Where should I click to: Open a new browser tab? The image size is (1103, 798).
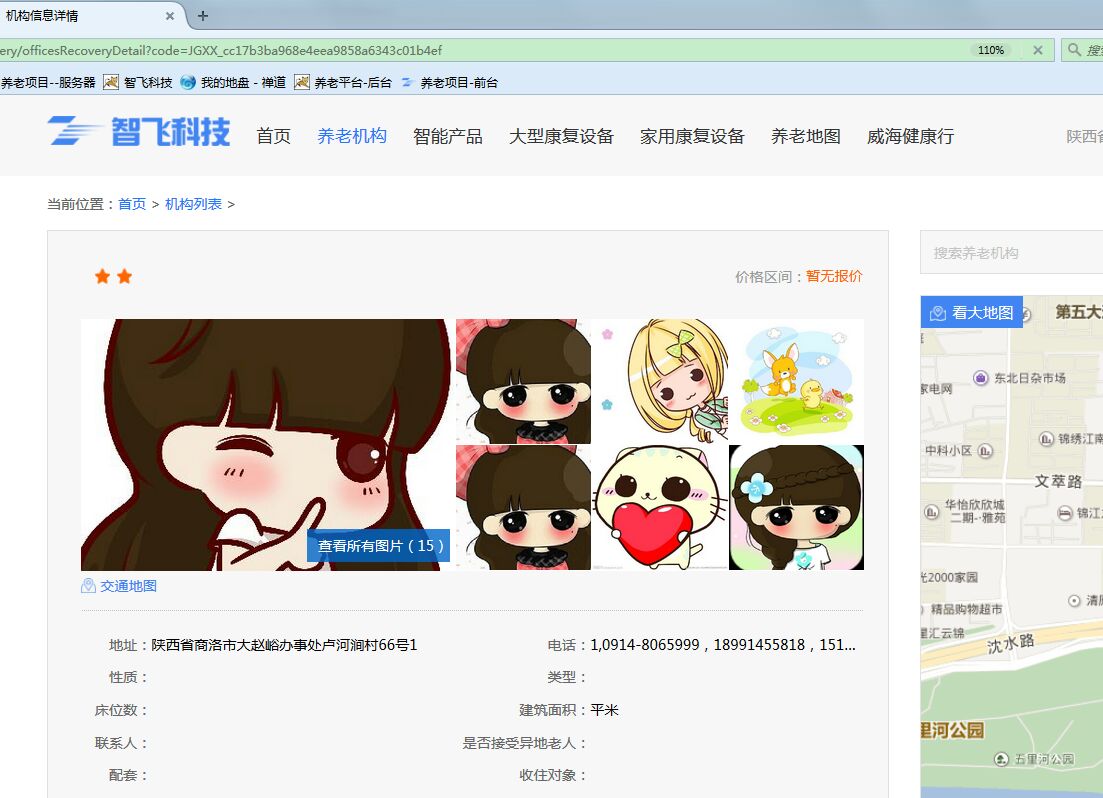coord(203,16)
